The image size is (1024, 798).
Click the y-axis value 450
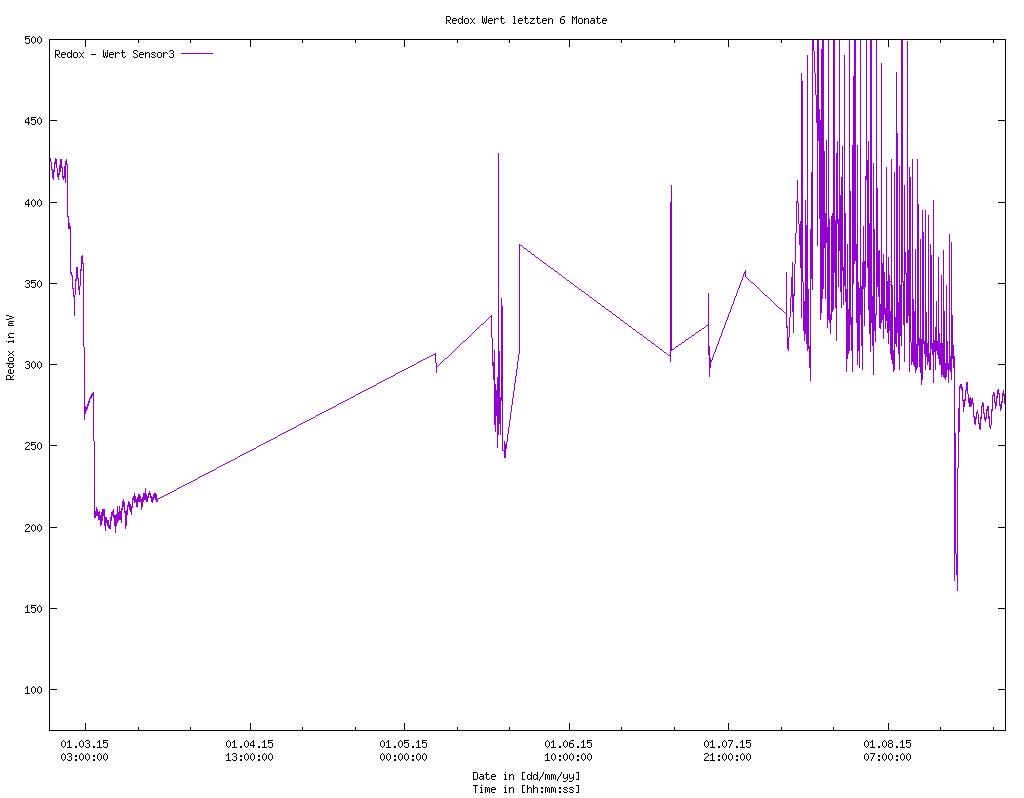33,121
